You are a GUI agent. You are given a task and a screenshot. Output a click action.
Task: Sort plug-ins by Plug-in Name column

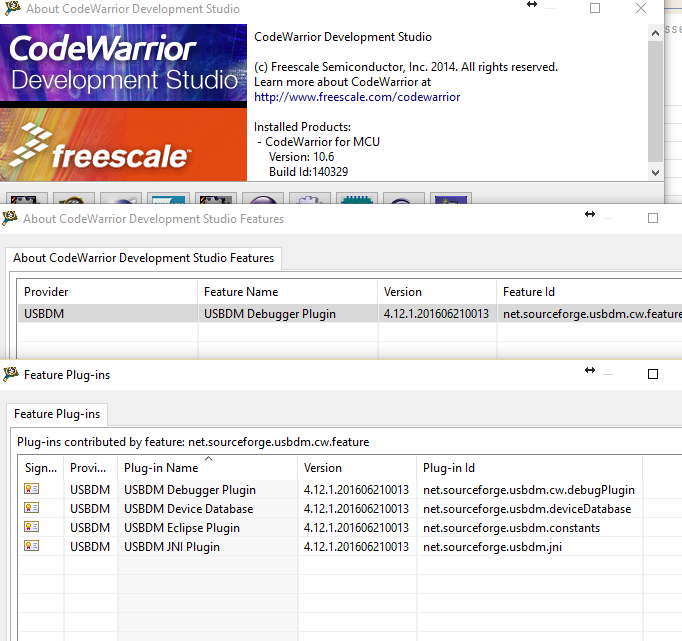207,468
